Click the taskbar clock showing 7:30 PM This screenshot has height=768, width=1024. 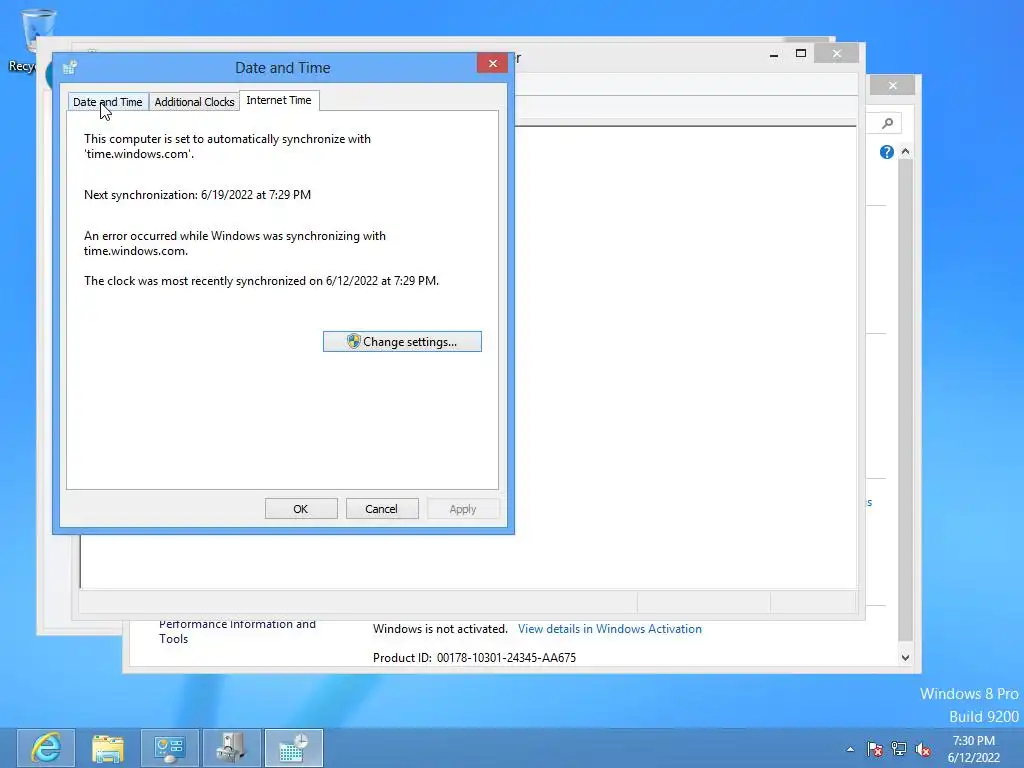tap(974, 749)
